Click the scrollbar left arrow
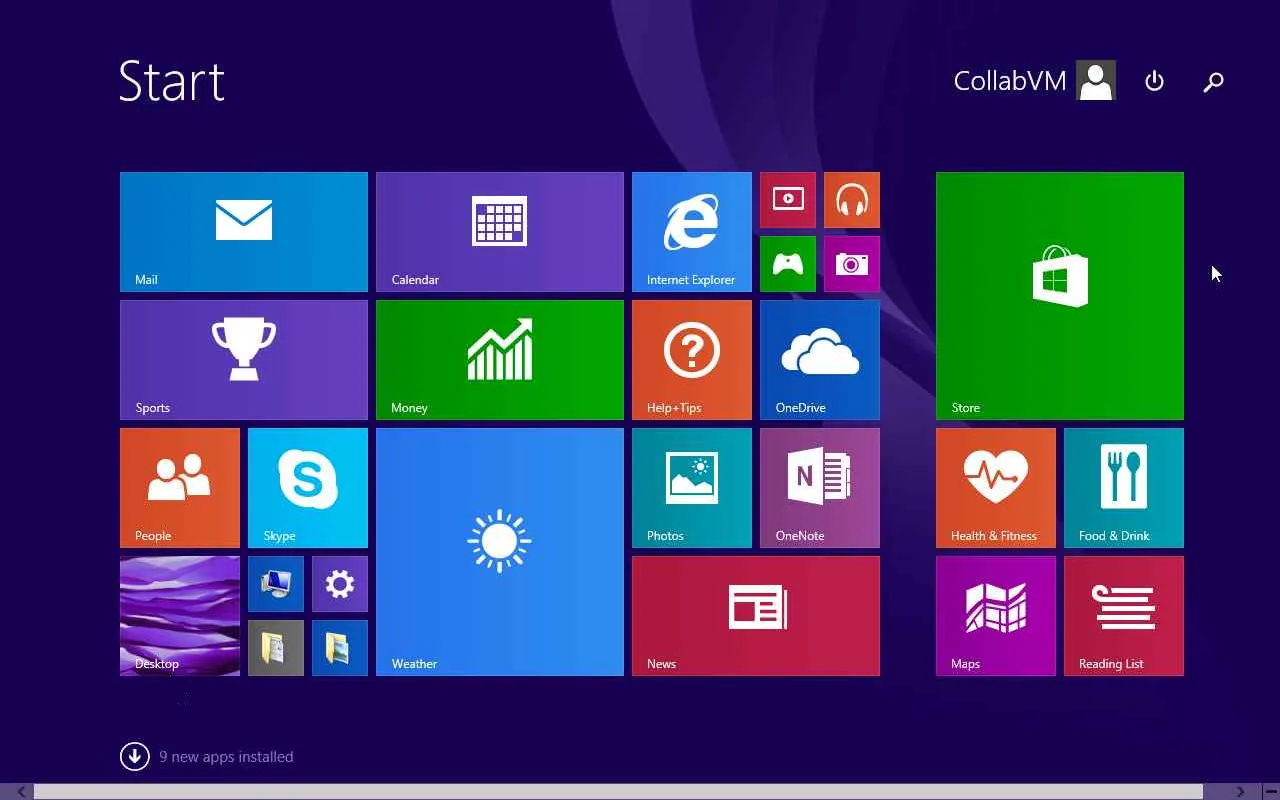Viewport: 1280px width, 800px height. click(x=21, y=792)
